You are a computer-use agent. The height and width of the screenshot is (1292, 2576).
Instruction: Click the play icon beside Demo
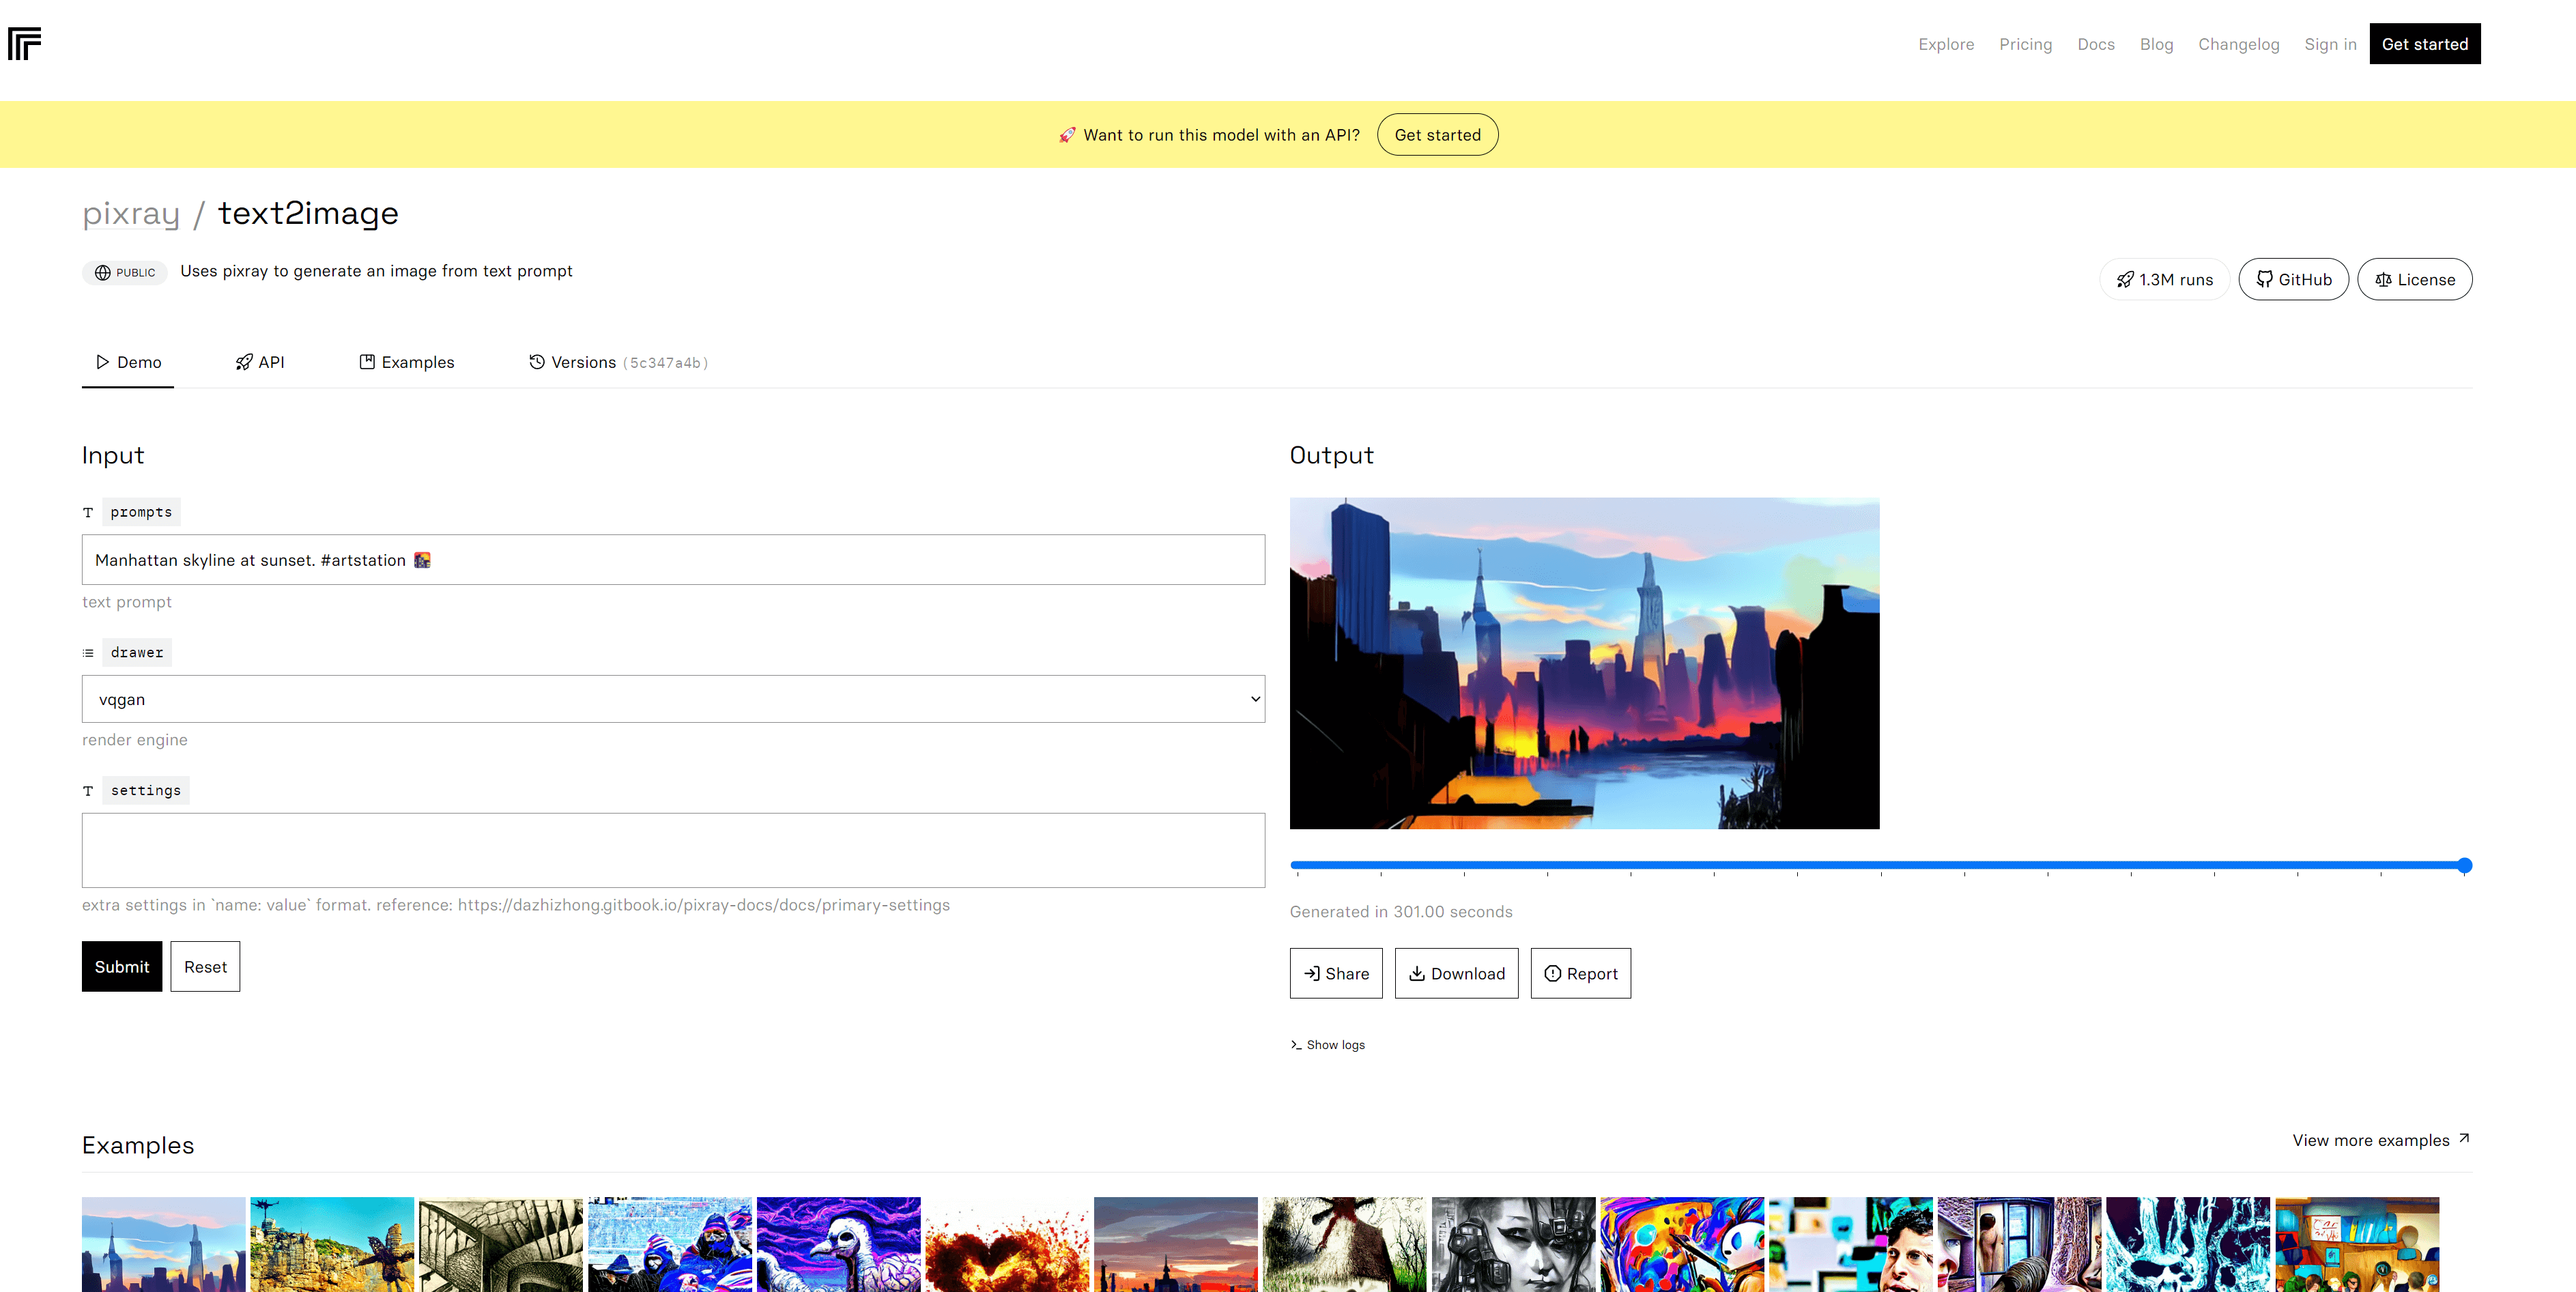[x=102, y=362]
